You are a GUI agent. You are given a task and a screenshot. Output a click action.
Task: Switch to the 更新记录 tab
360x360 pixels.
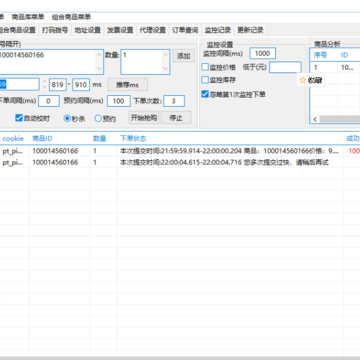[x=250, y=30]
